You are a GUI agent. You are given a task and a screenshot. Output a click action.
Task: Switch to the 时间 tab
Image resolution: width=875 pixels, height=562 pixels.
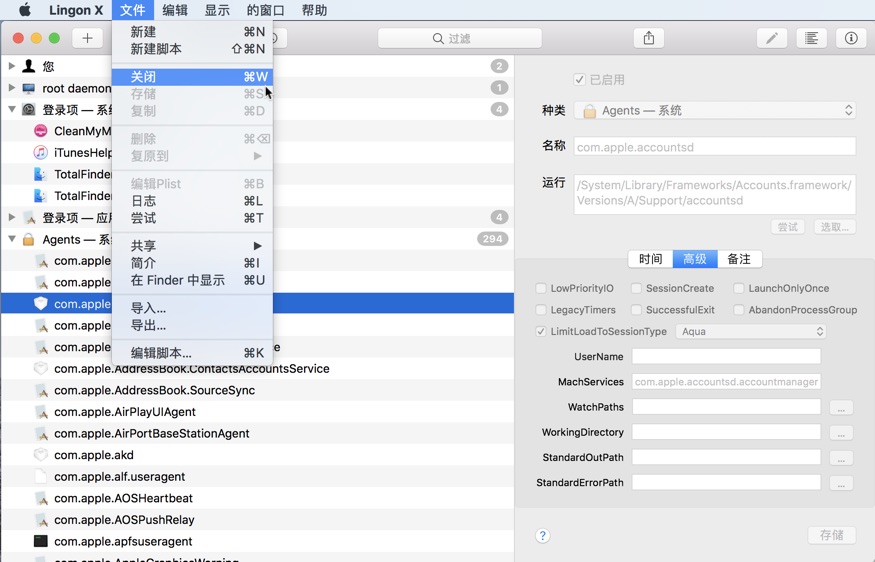point(651,259)
